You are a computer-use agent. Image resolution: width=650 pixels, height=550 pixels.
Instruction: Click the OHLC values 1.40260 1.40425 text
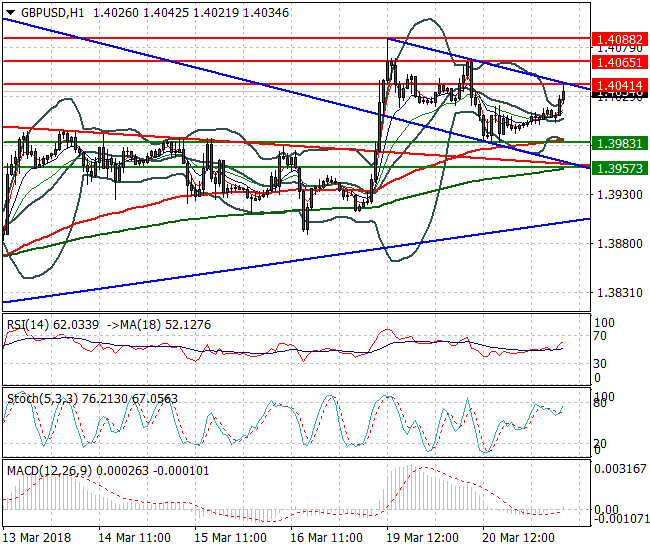[141, 13]
